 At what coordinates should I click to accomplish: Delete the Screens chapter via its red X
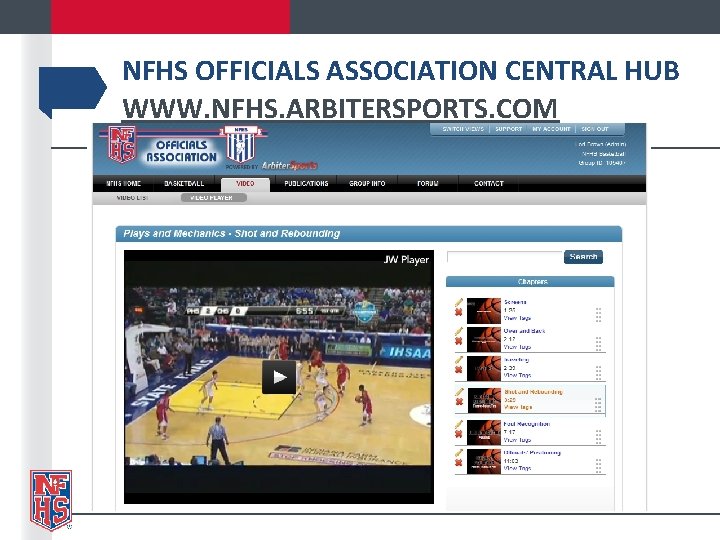click(458, 312)
